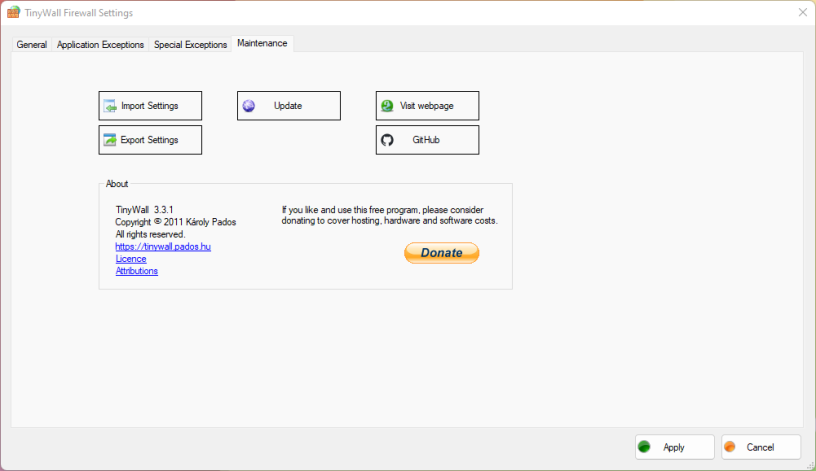Open the GitHub button
816x471 pixels.
[427, 140]
